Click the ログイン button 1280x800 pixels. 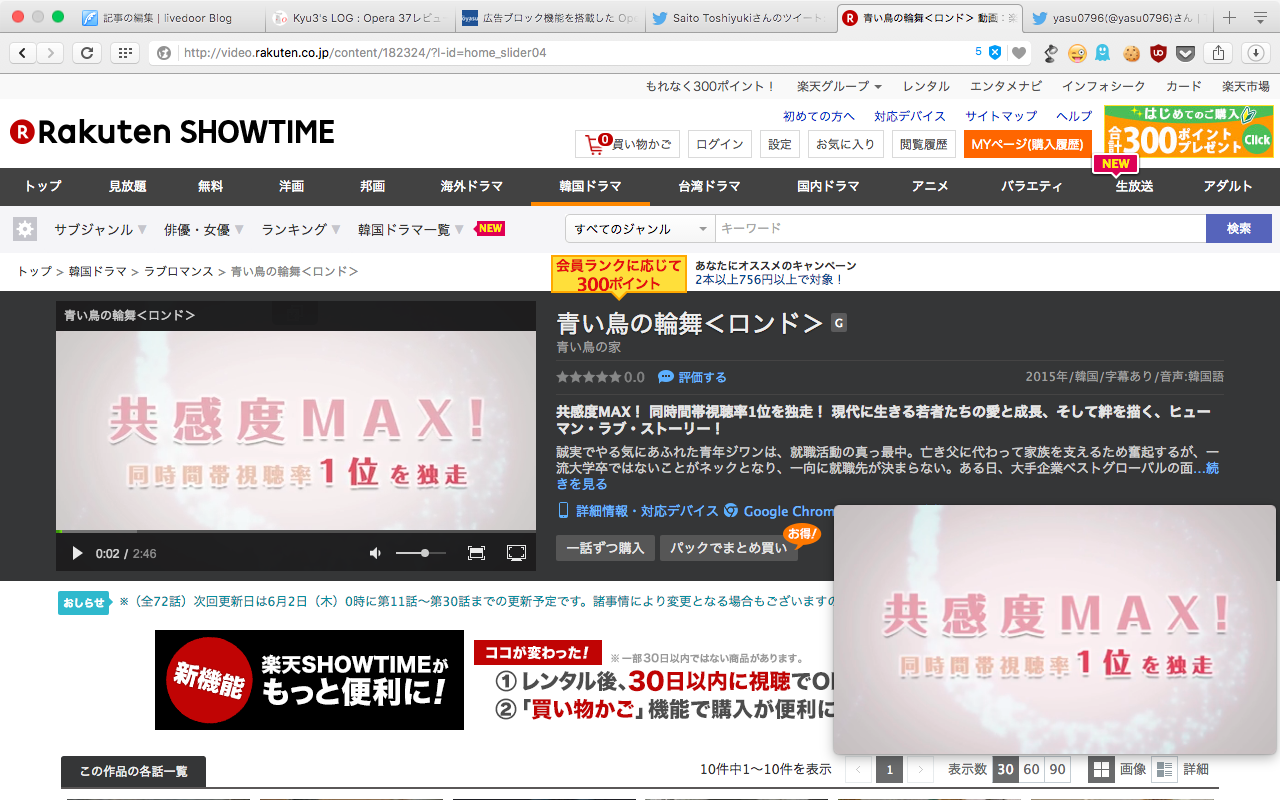click(x=720, y=144)
